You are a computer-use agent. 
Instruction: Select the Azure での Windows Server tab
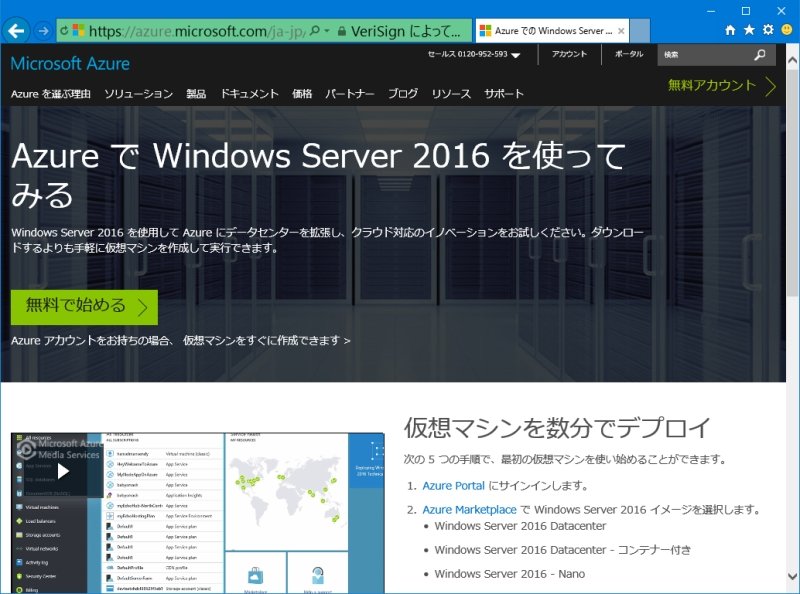(552, 31)
